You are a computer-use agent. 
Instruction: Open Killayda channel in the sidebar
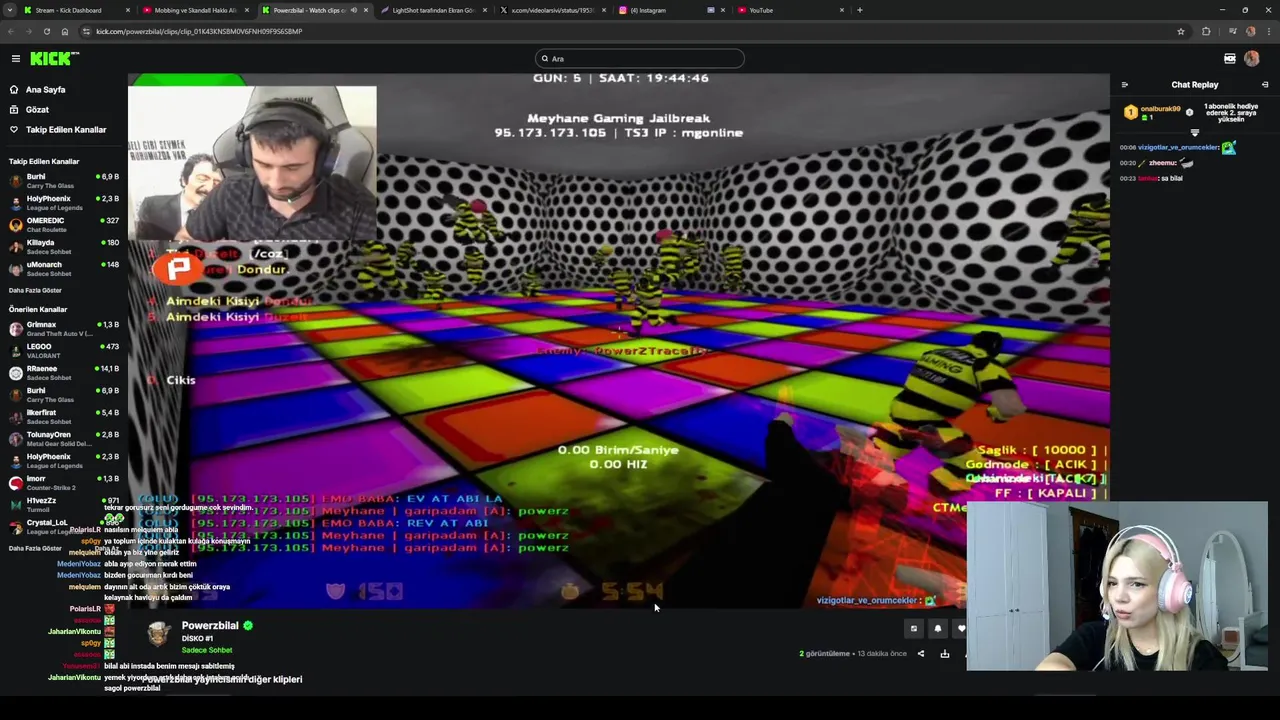pyautogui.click(x=64, y=246)
